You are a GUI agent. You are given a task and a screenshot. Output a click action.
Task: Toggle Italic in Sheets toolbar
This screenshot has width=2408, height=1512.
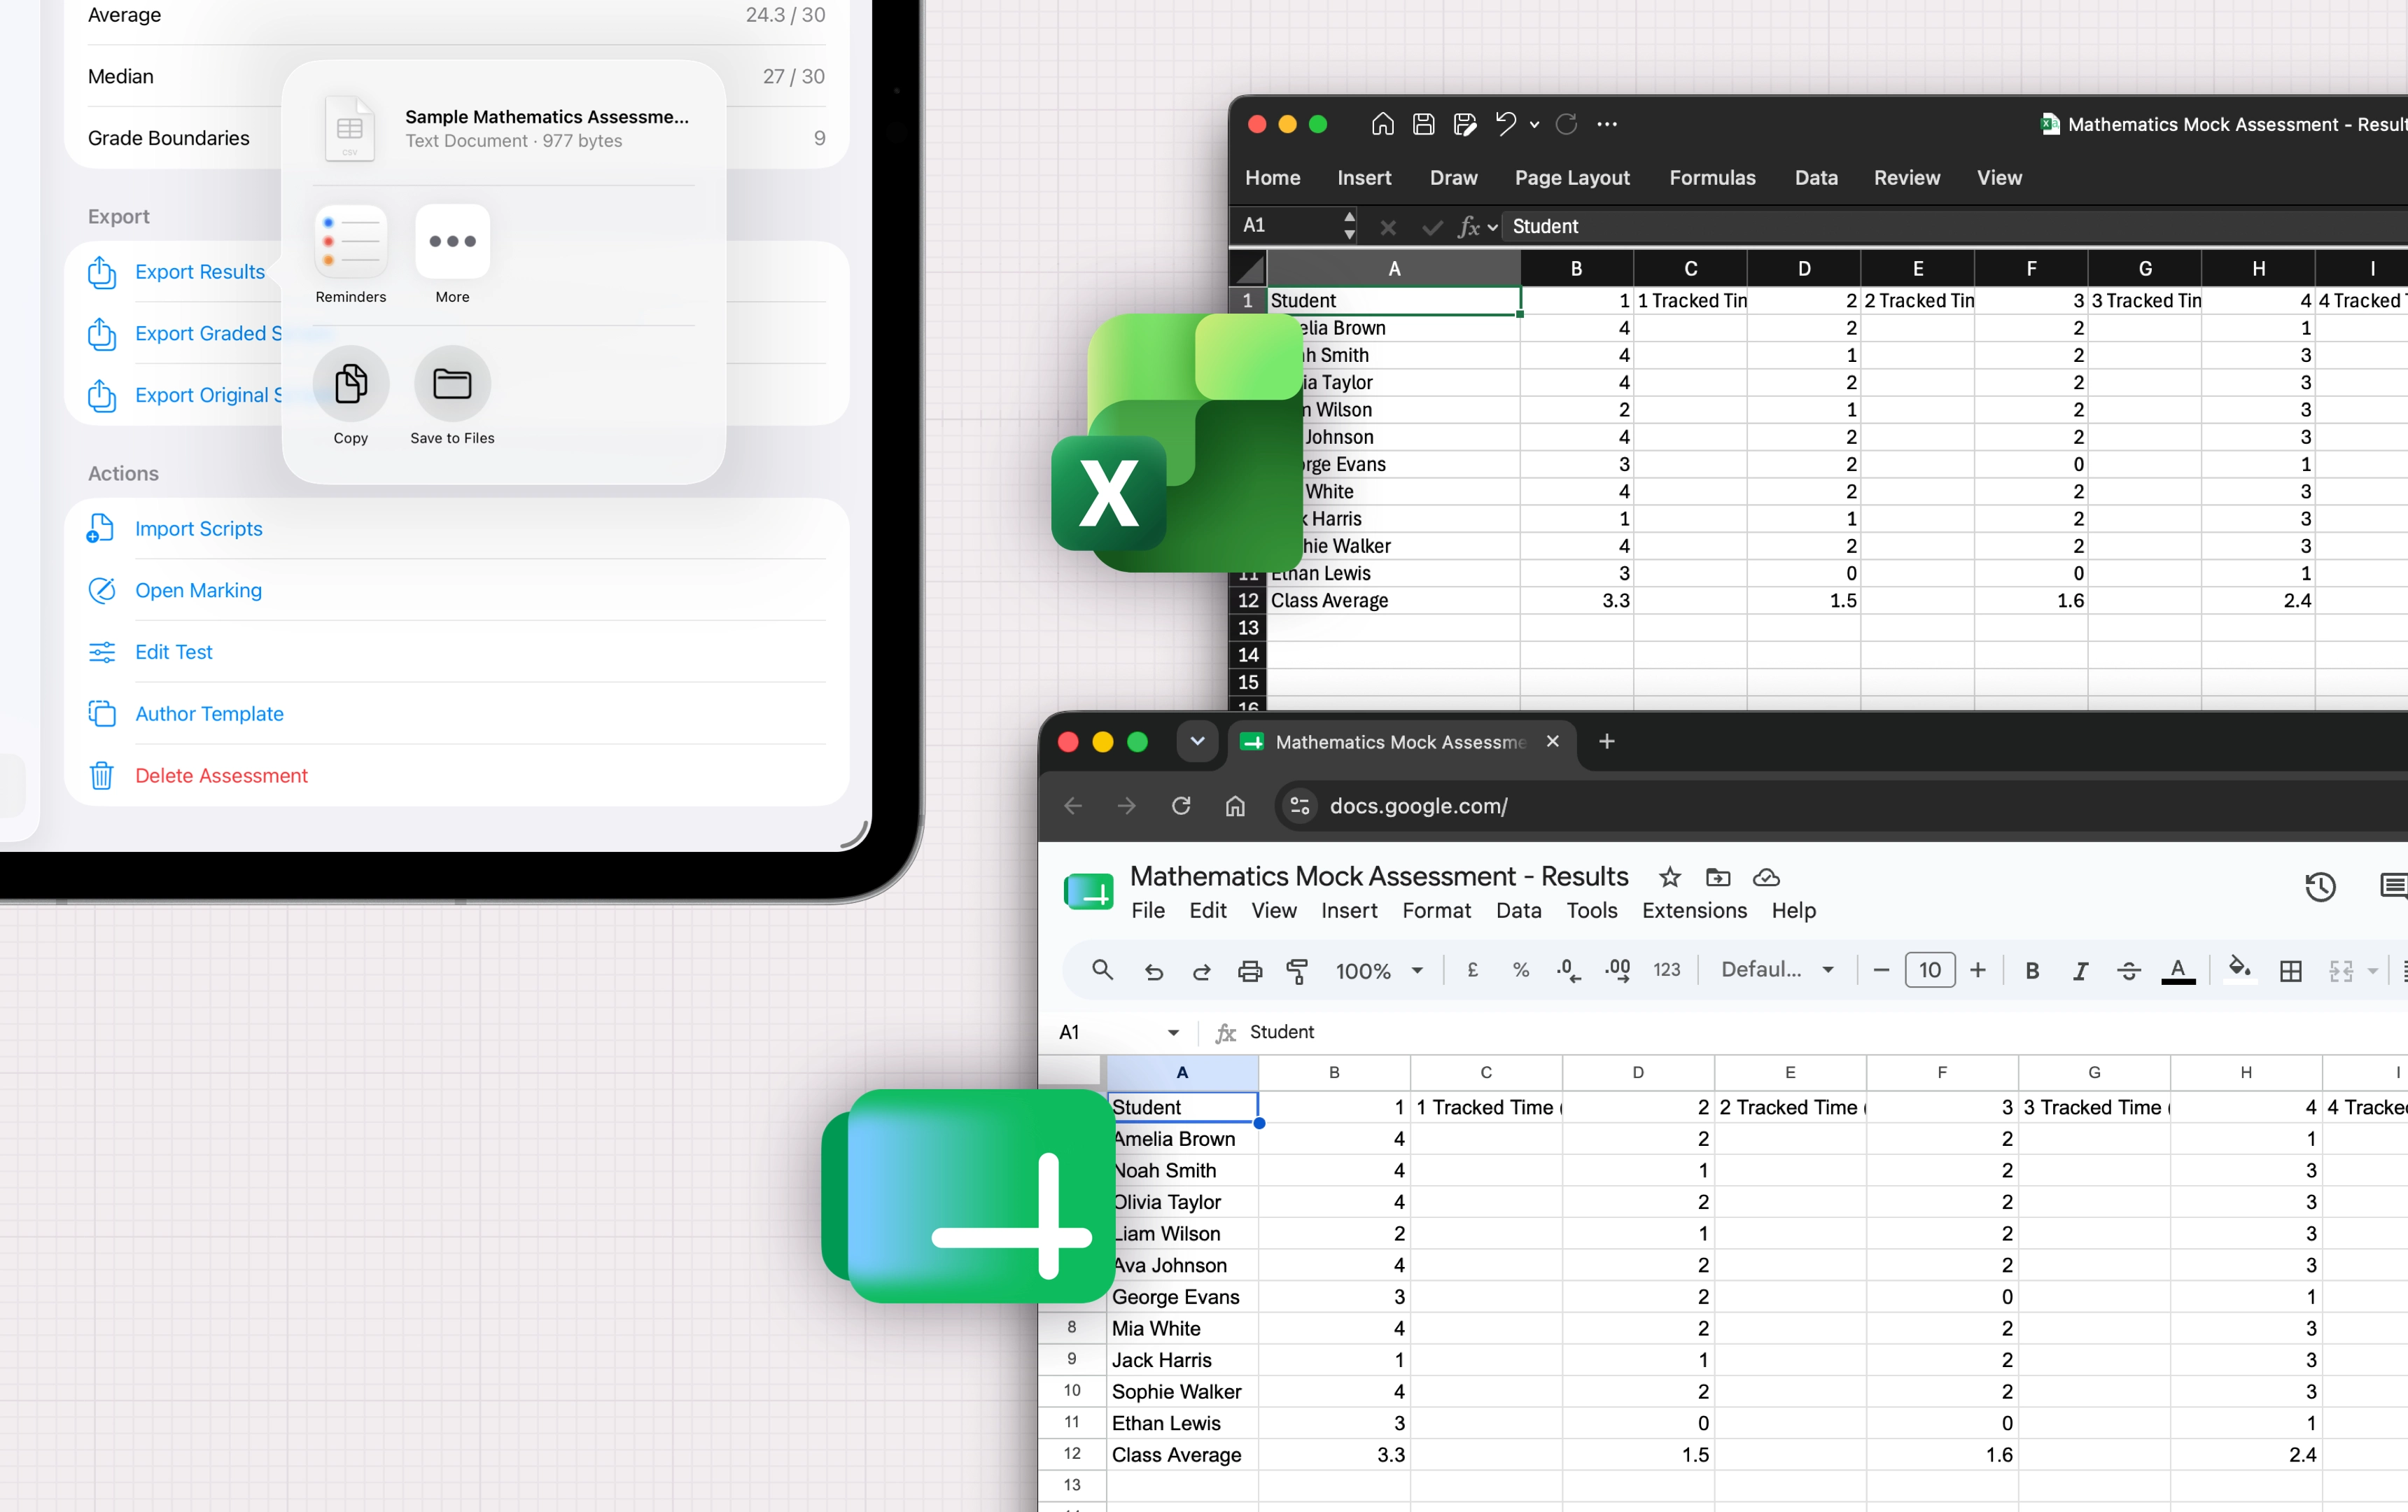pos(2080,971)
